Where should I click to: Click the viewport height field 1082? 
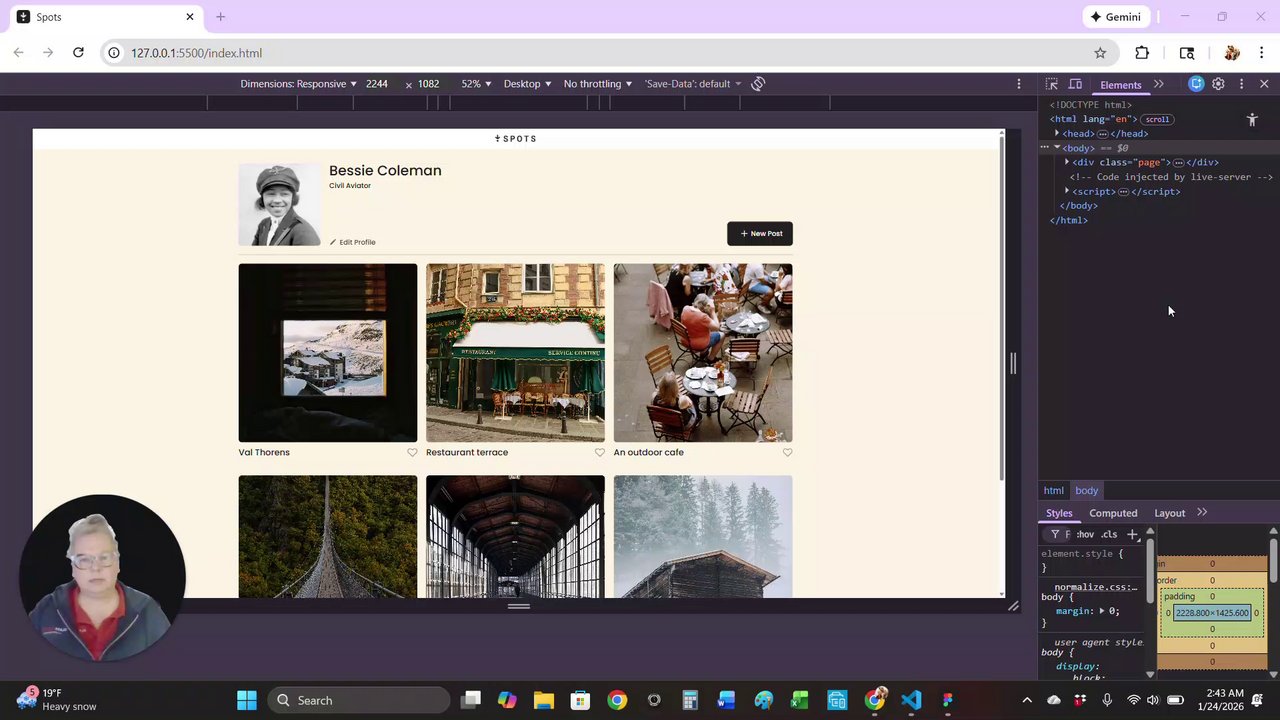click(429, 84)
